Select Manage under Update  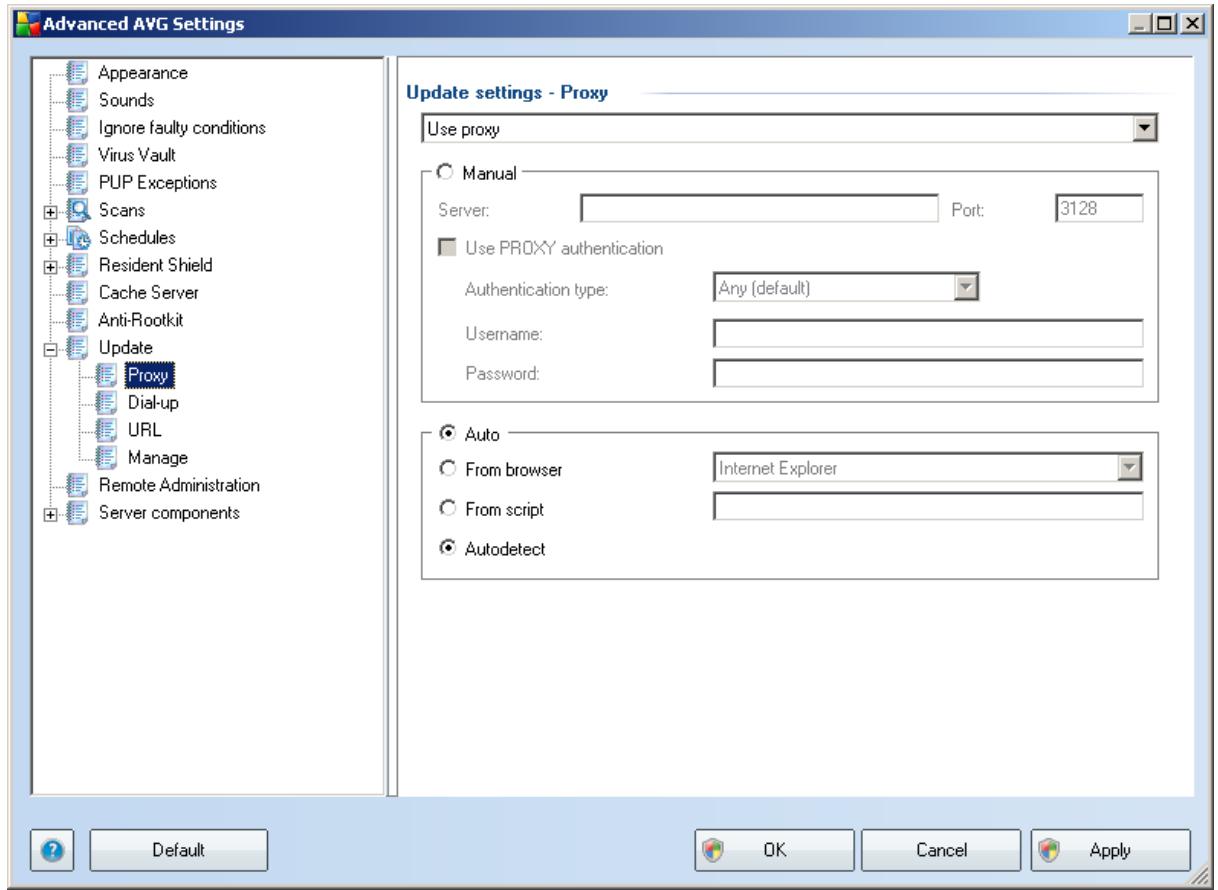(156, 458)
